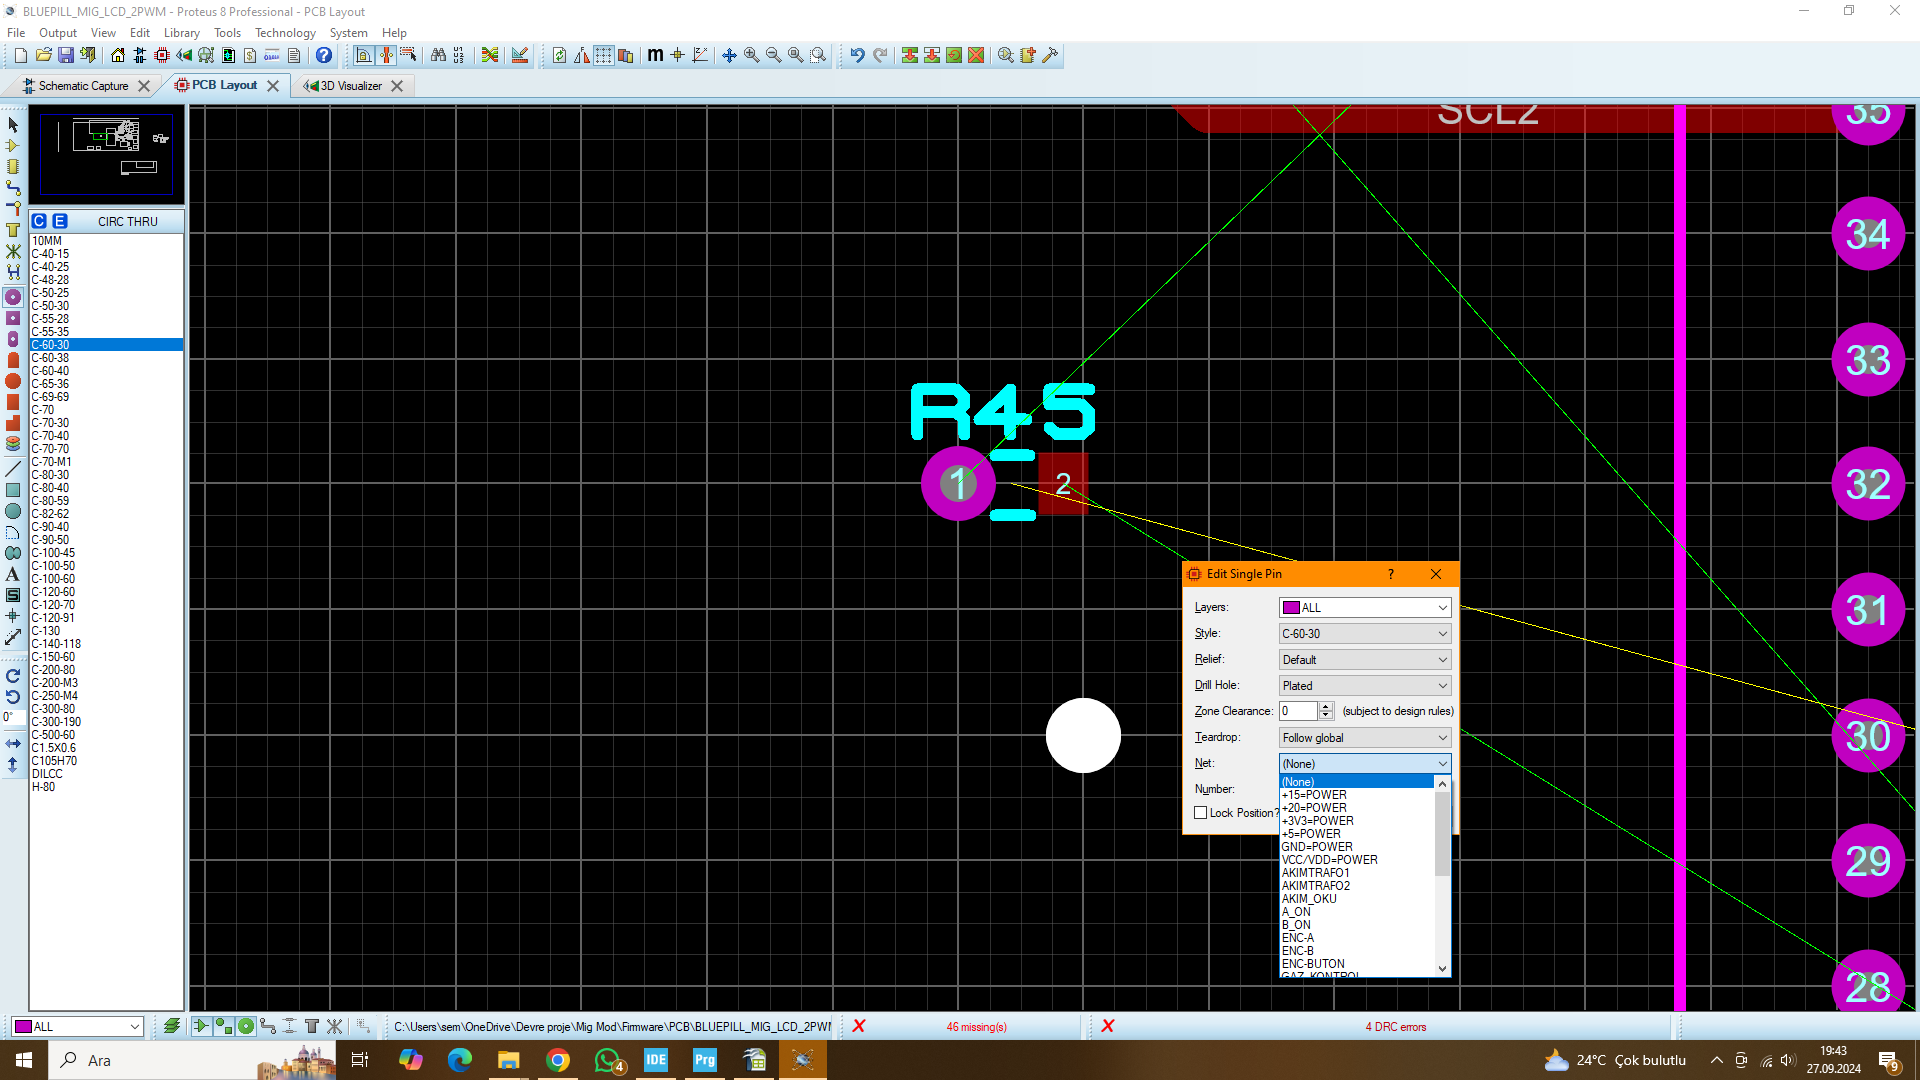The image size is (1920, 1080).
Task: Click the board overview thumbnail
Action: (106, 154)
